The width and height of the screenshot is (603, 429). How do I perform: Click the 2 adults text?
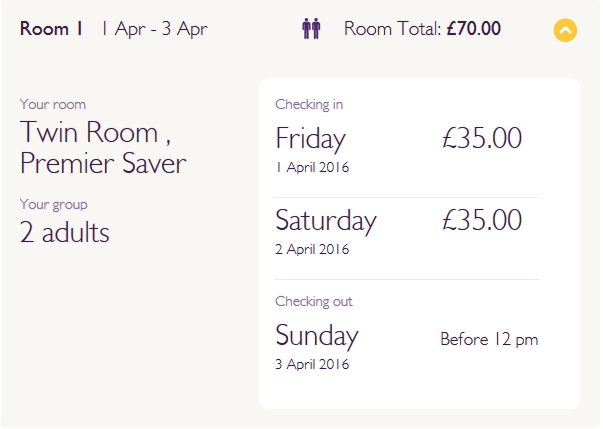point(65,233)
